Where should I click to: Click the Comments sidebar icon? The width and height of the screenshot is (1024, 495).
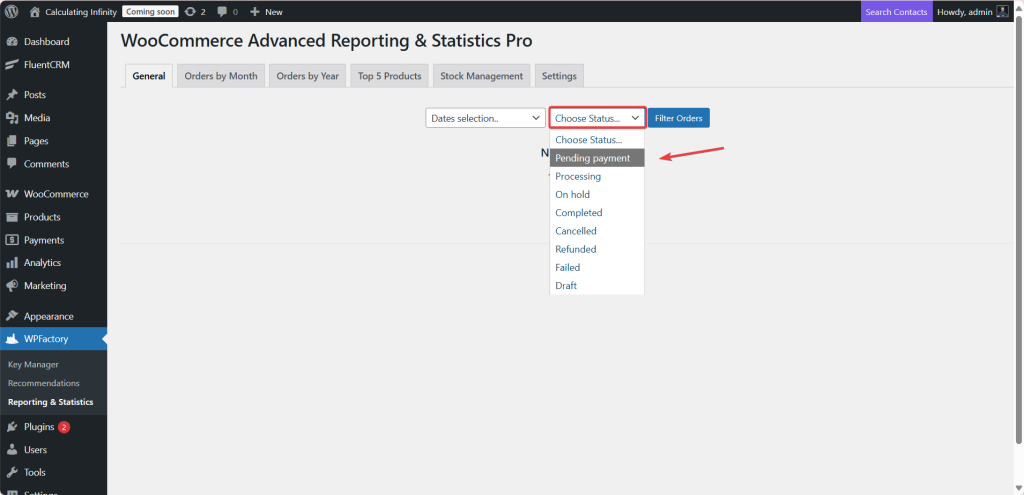point(12,164)
